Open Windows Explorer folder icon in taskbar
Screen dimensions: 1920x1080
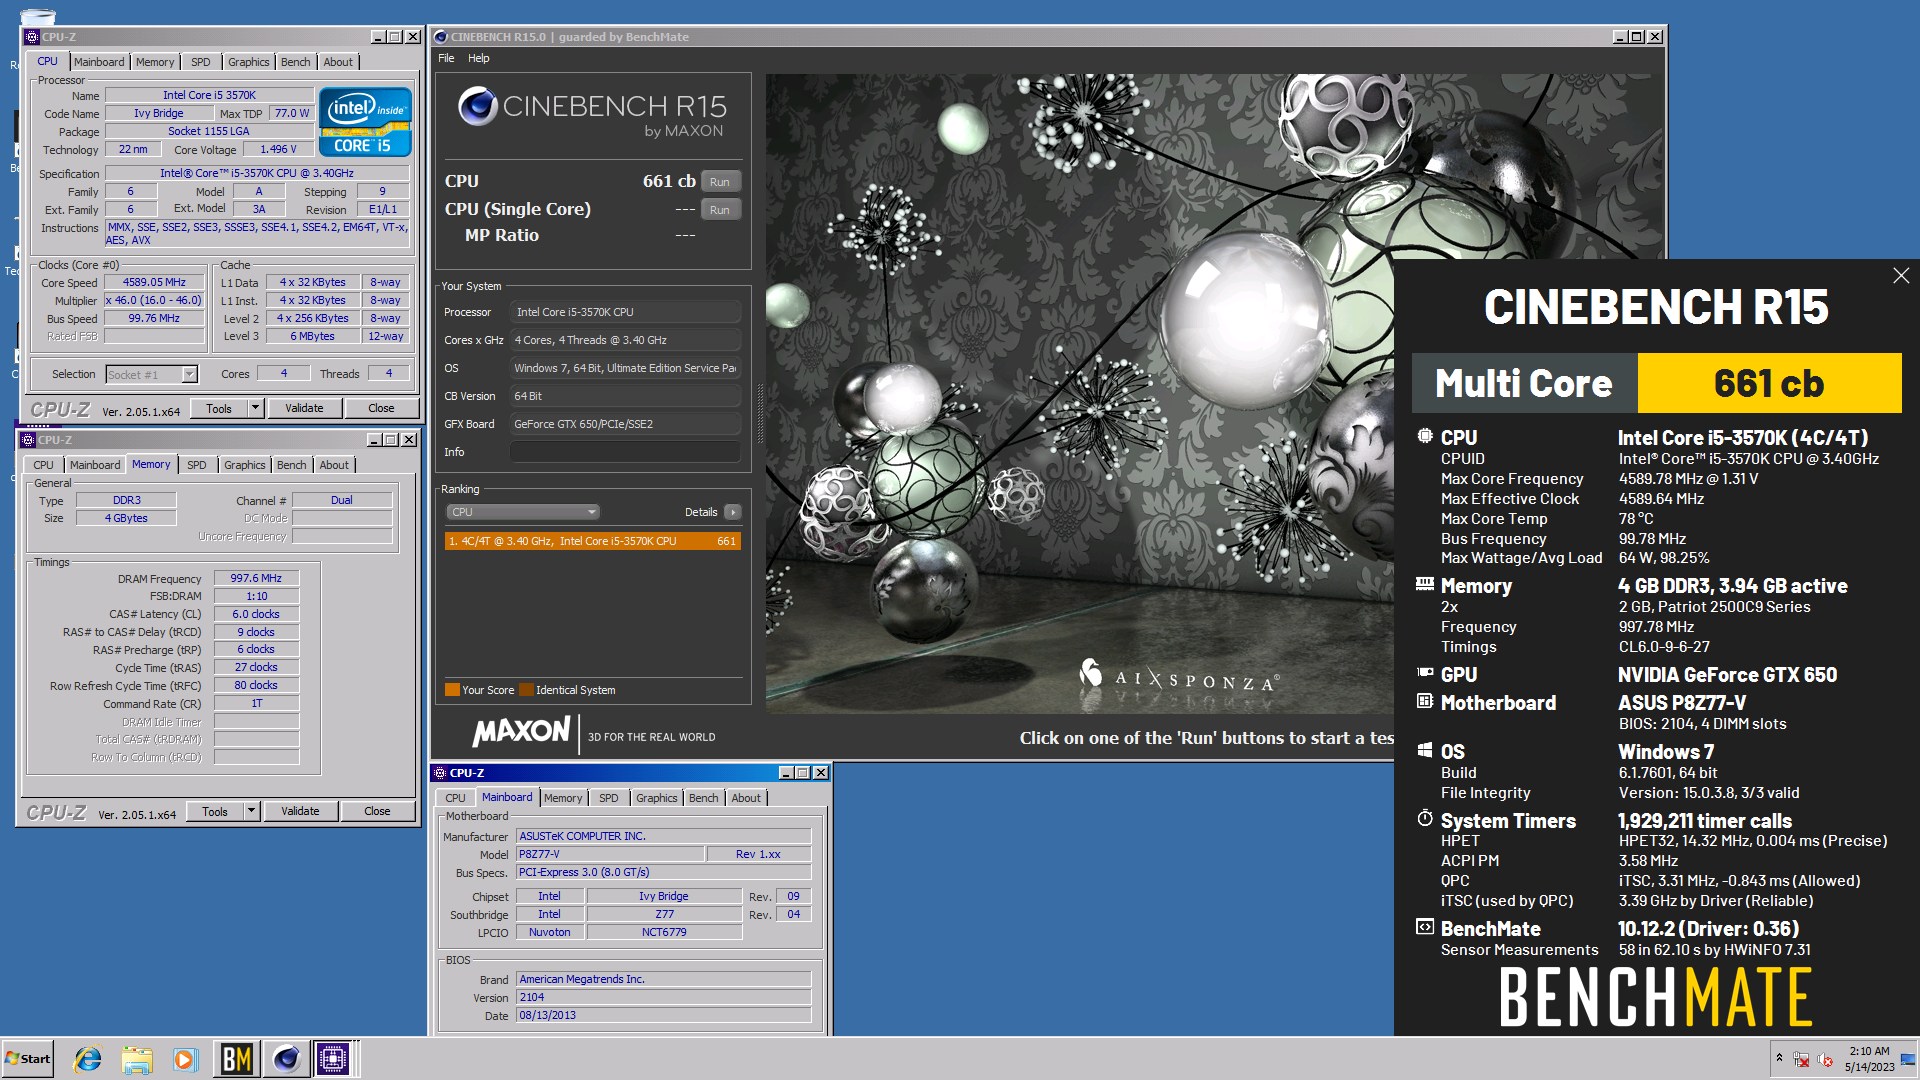pos(137,1059)
